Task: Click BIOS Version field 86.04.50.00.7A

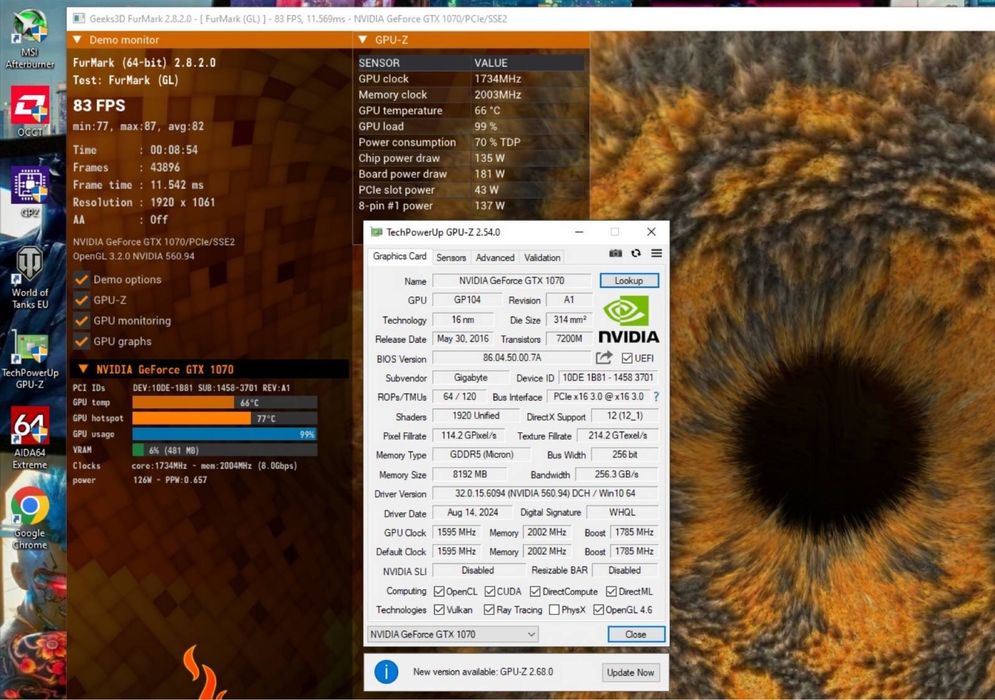Action: tap(511, 358)
